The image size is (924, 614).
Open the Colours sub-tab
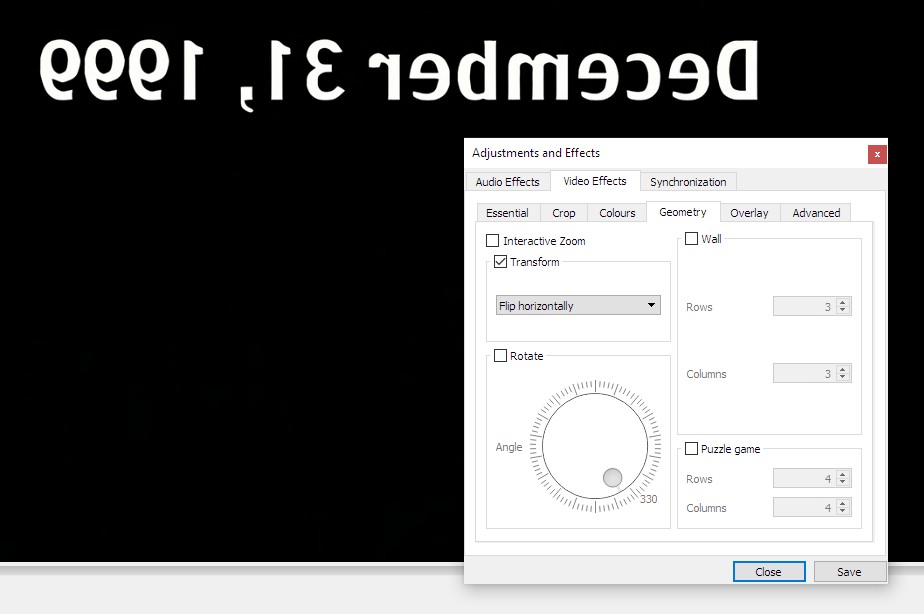tap(617, 213)
